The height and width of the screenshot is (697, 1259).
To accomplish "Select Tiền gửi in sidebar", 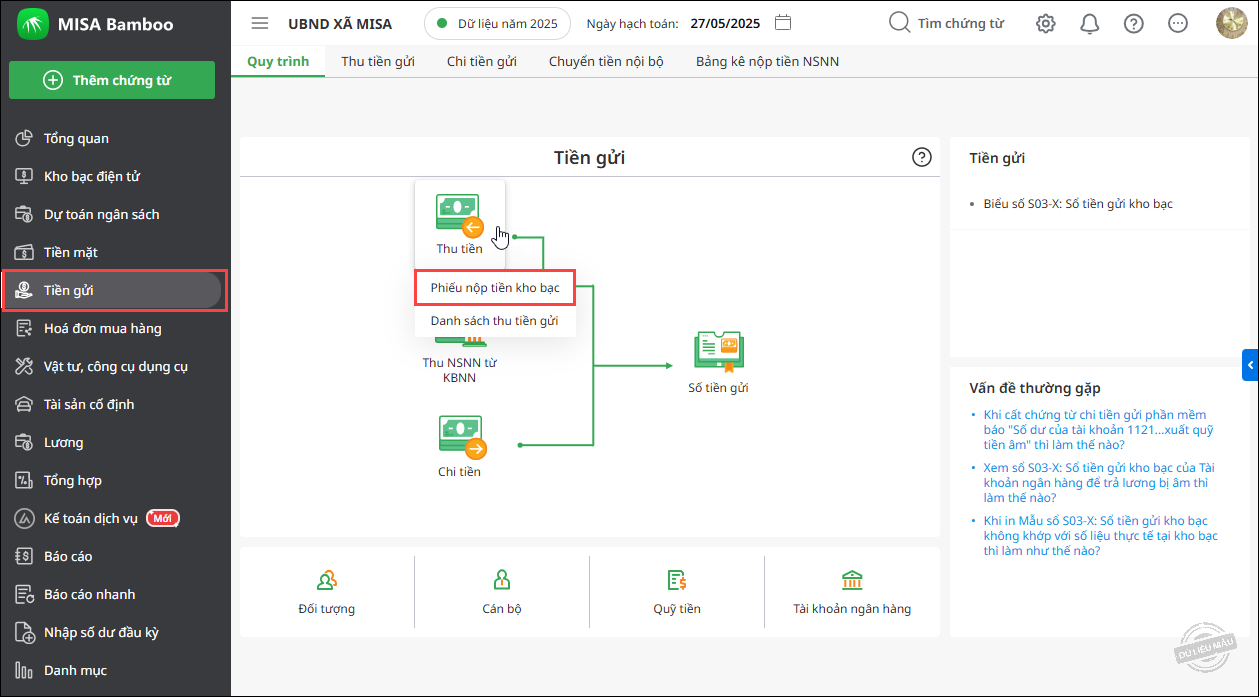I will pyautogui.click(x=114, y=290).
